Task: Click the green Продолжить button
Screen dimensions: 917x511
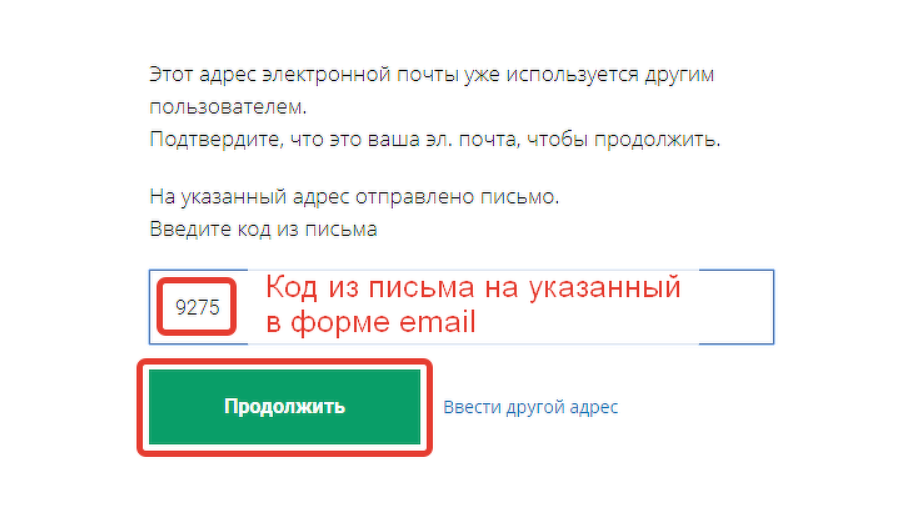Action: click(x=284, y=406)
